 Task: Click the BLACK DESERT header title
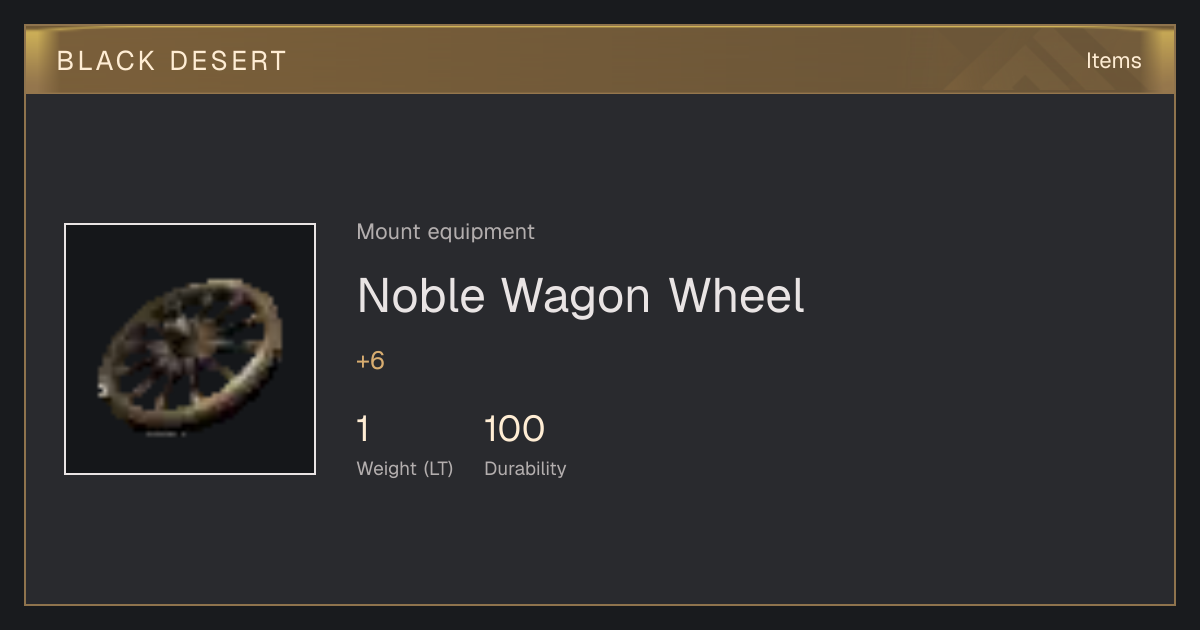172,61
